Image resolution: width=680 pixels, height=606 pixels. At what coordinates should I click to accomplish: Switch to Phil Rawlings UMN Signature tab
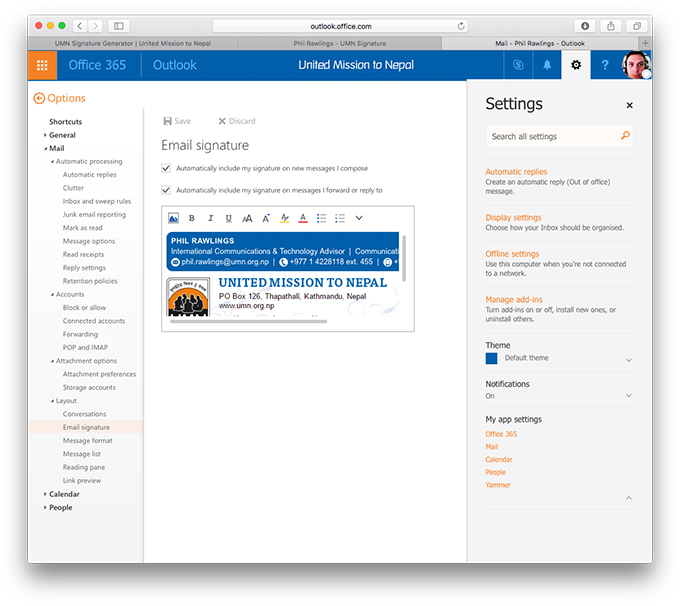pyautogui.click(x=340, y=43)
